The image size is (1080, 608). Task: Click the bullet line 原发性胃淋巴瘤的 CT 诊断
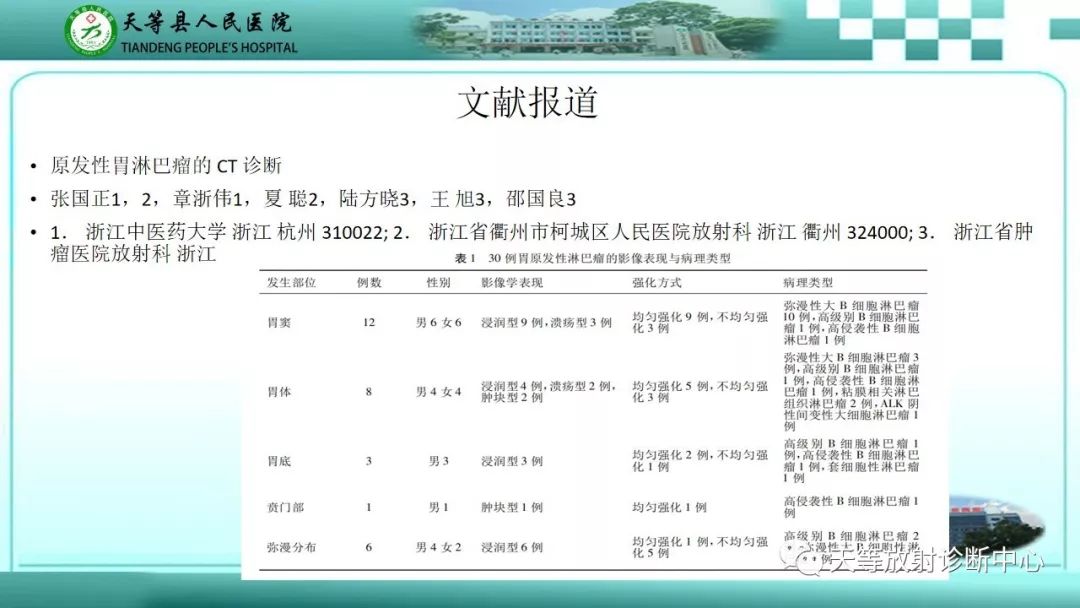pyautogui.click(x=166, y=165)
